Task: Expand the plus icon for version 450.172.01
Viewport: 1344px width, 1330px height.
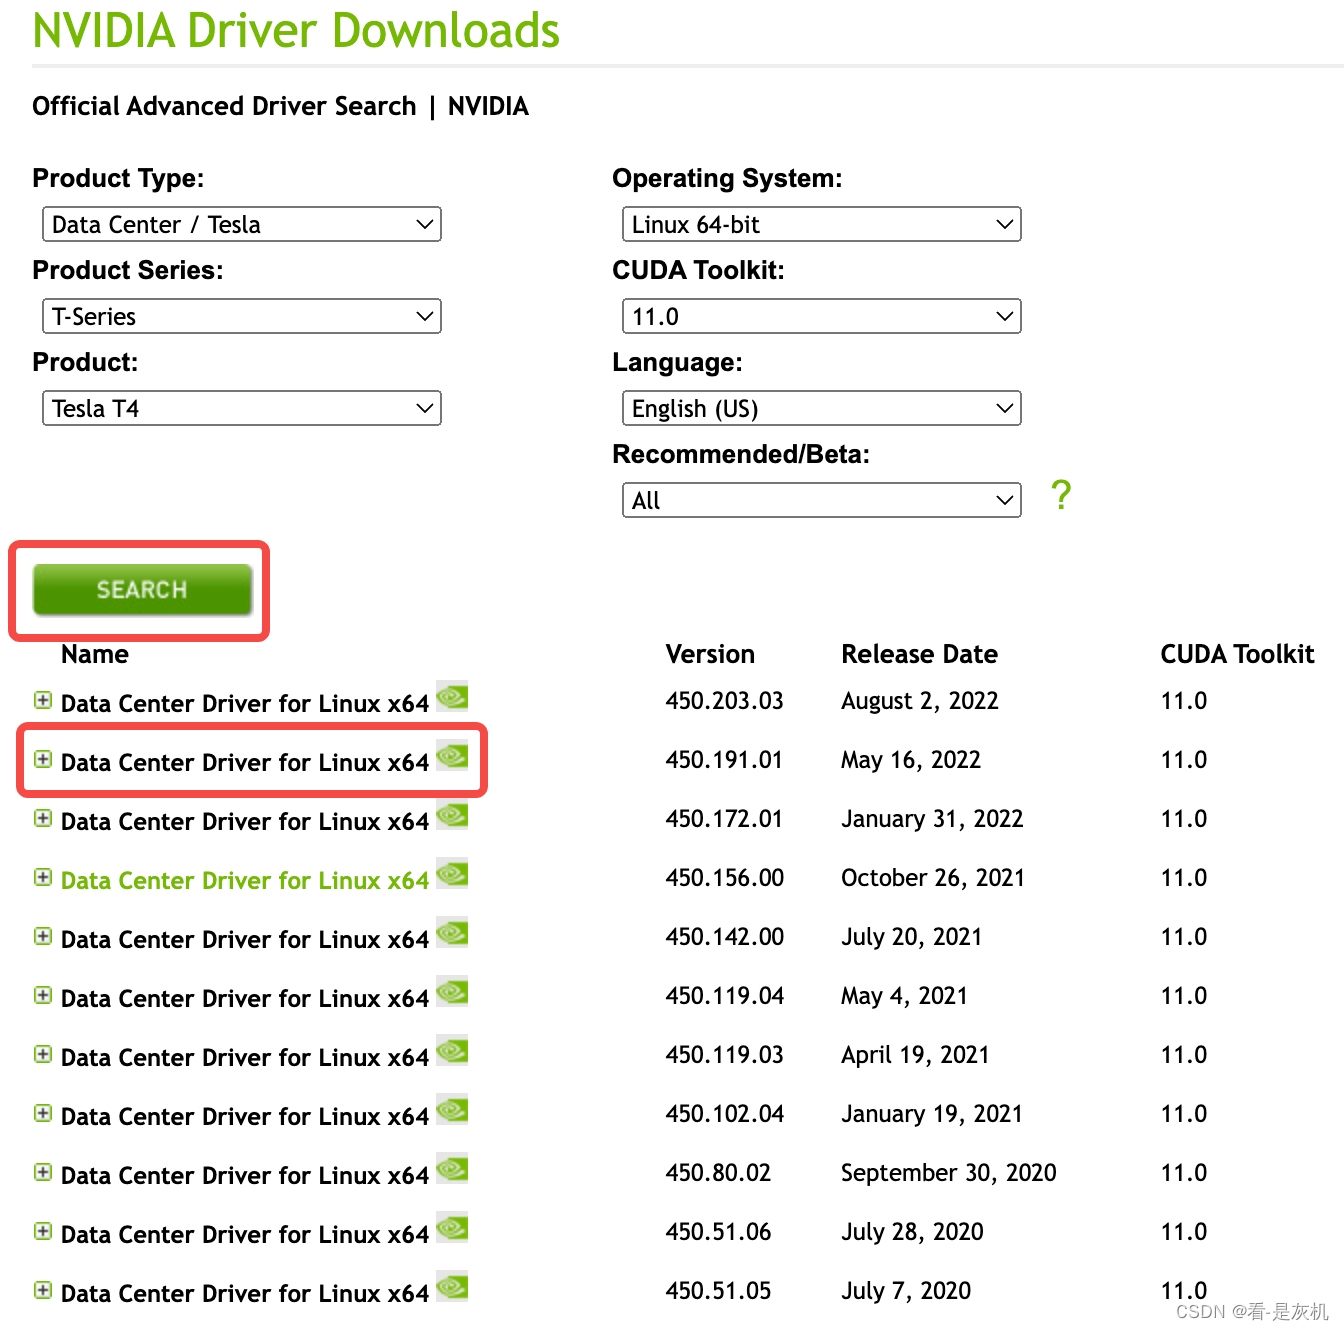Action: (x=43, y=818)
